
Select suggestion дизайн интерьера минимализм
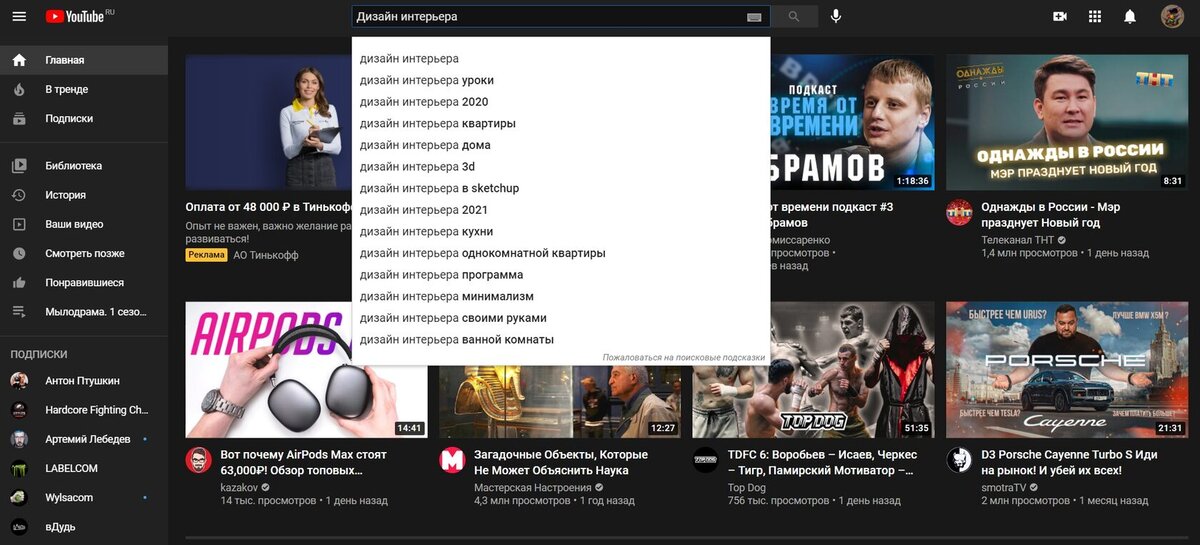[x=561, y=297]
